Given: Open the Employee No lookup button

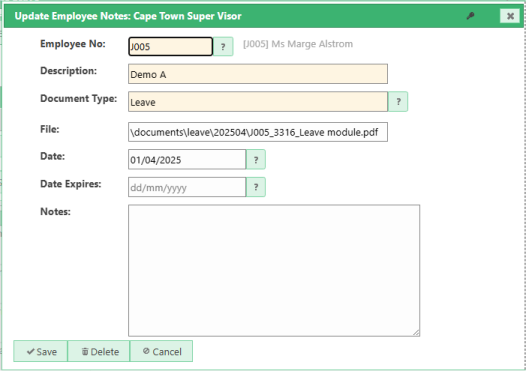Looking at the screenshot, I should tap(223, 47).
